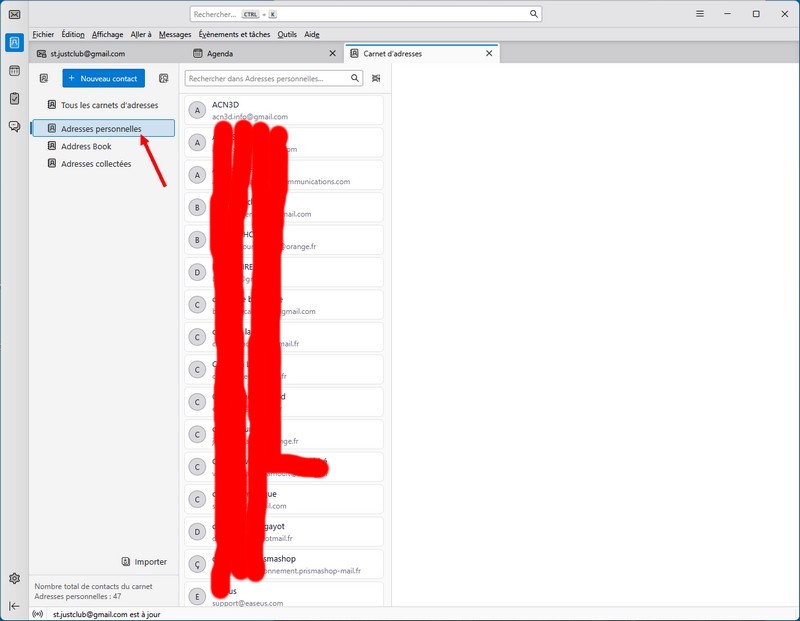Open the Messages menu
The height and width of the screenshot is (621, 800).
[175, 34]
